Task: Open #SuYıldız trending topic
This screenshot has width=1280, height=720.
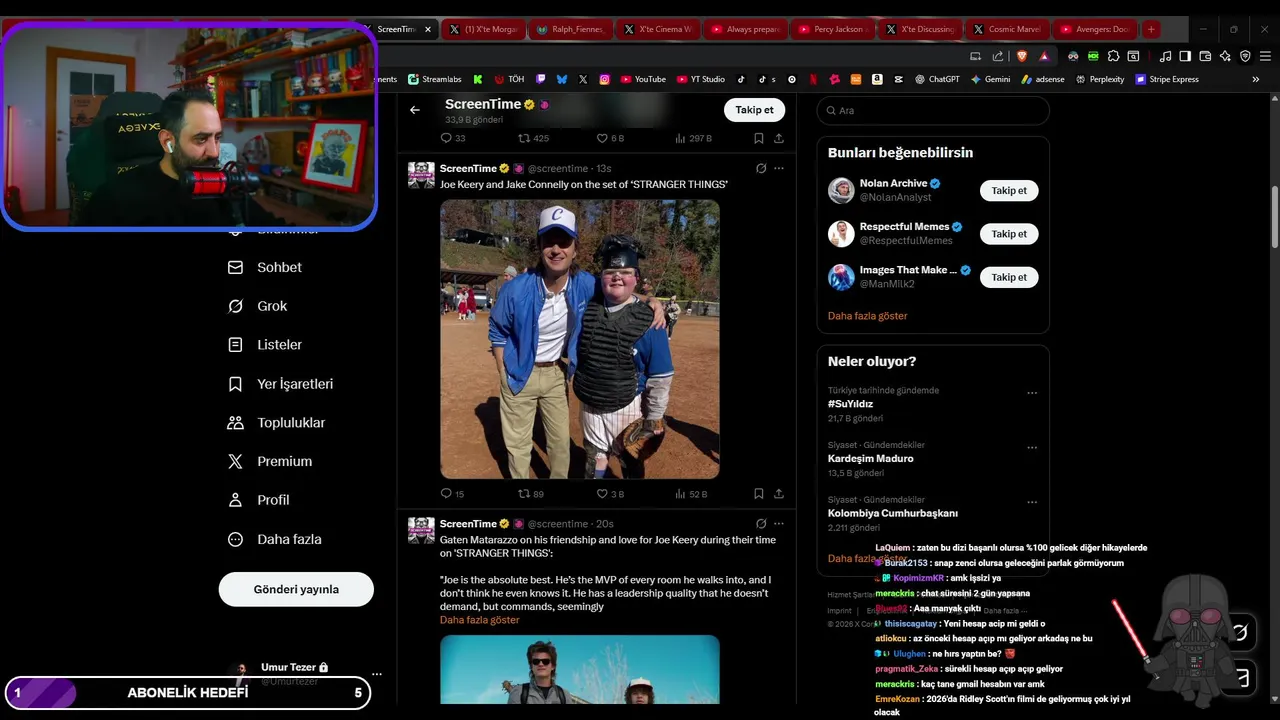Action: pos(850,404)
